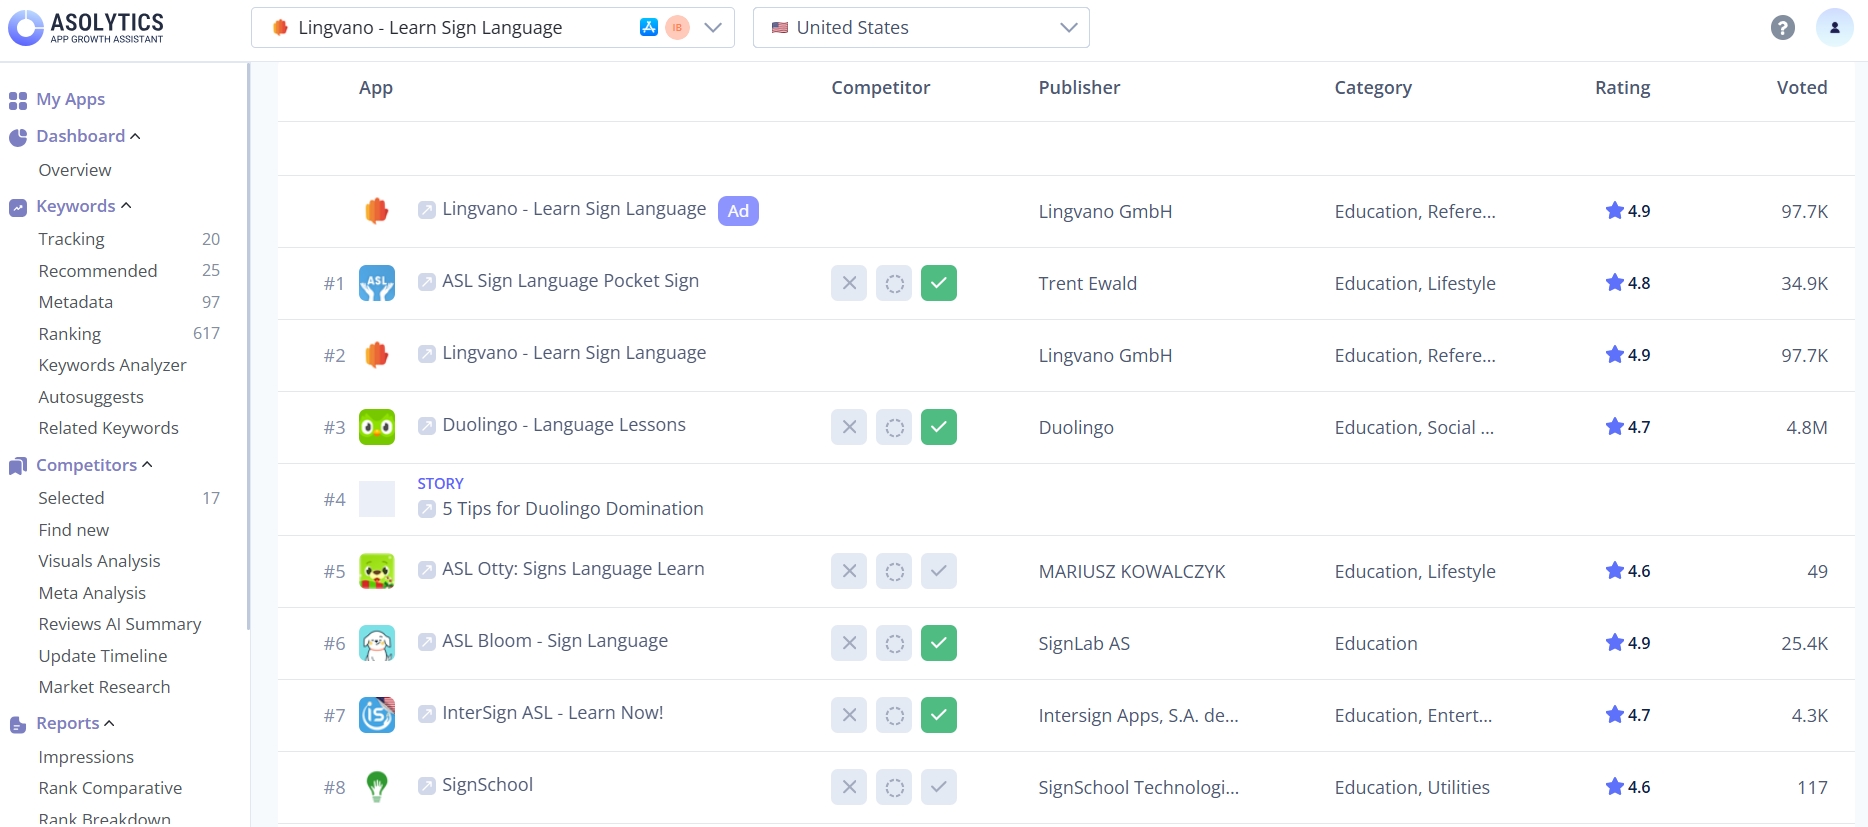
Task: Click pending circle icon for InterSign ASL
Action: [x=894, y=715]
